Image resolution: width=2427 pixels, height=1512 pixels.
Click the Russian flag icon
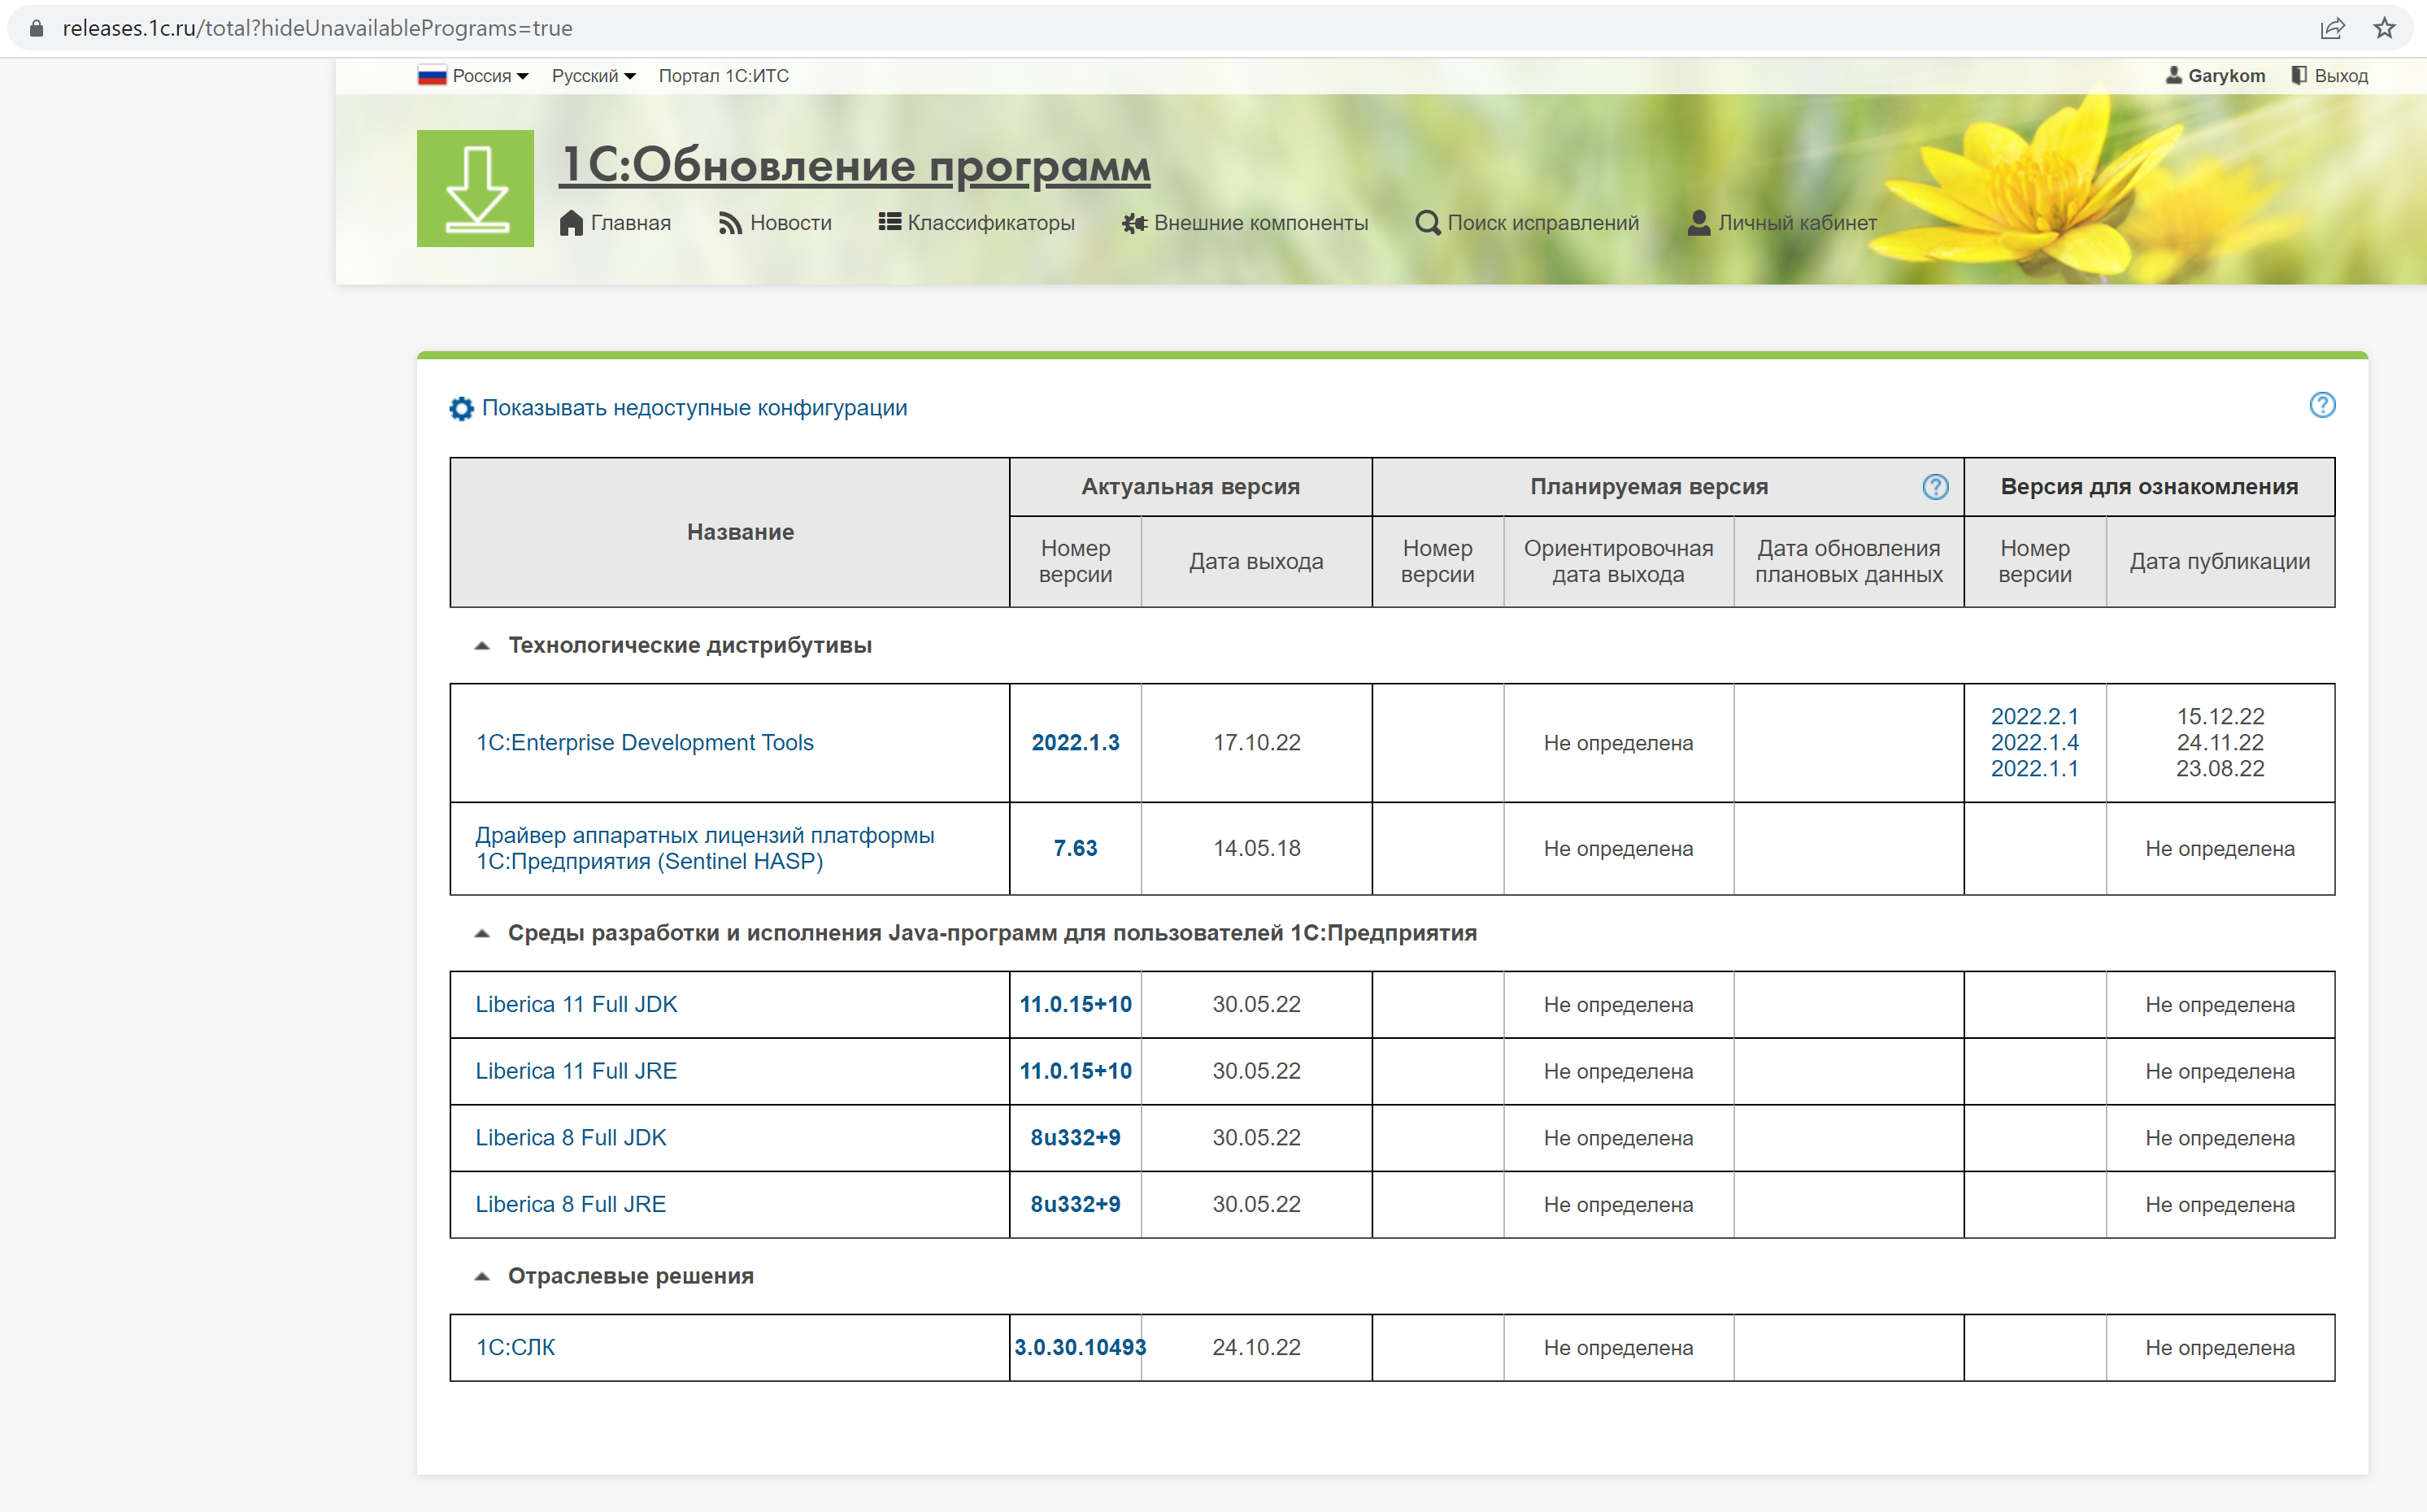click(x=432, y=76)
